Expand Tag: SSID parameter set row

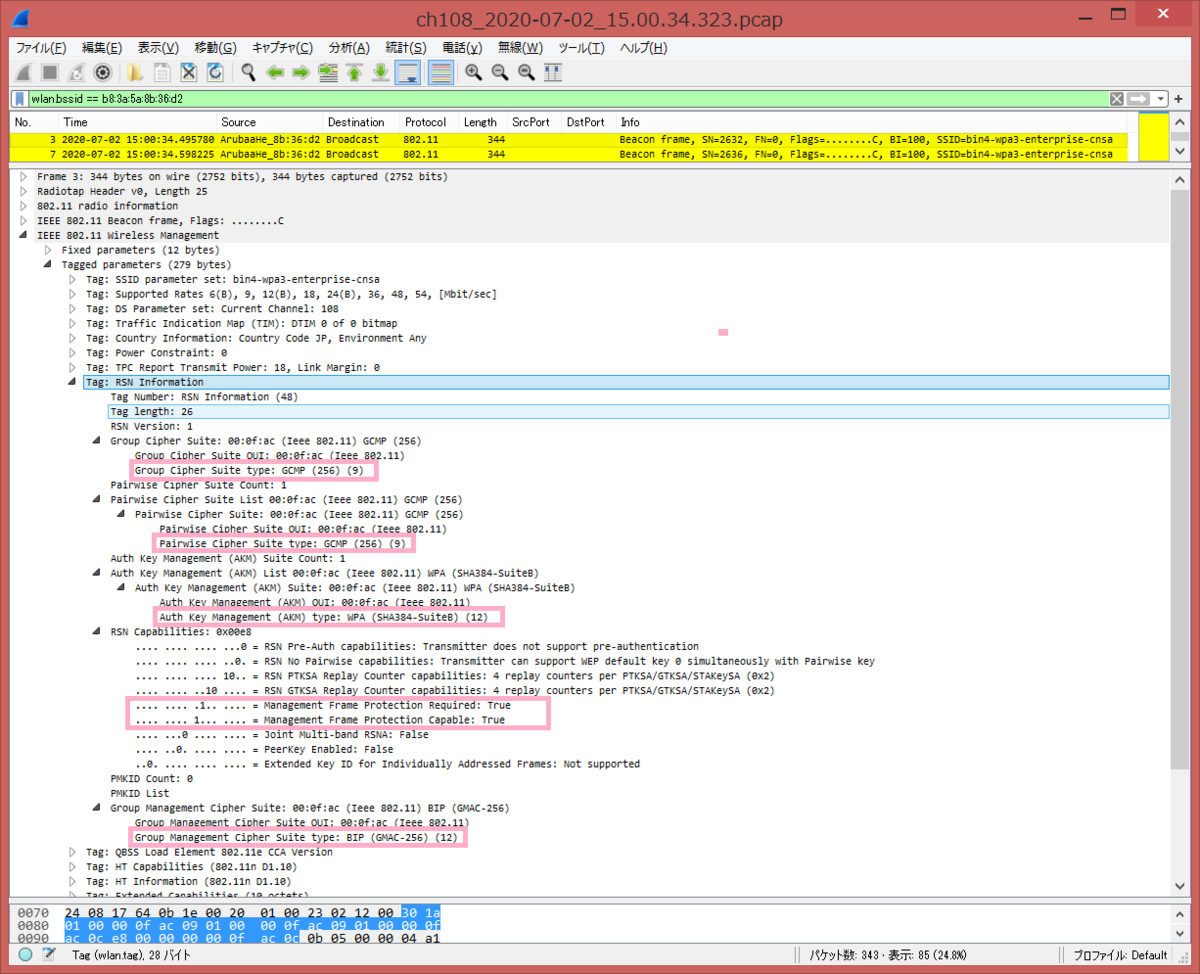click(72, 279)
